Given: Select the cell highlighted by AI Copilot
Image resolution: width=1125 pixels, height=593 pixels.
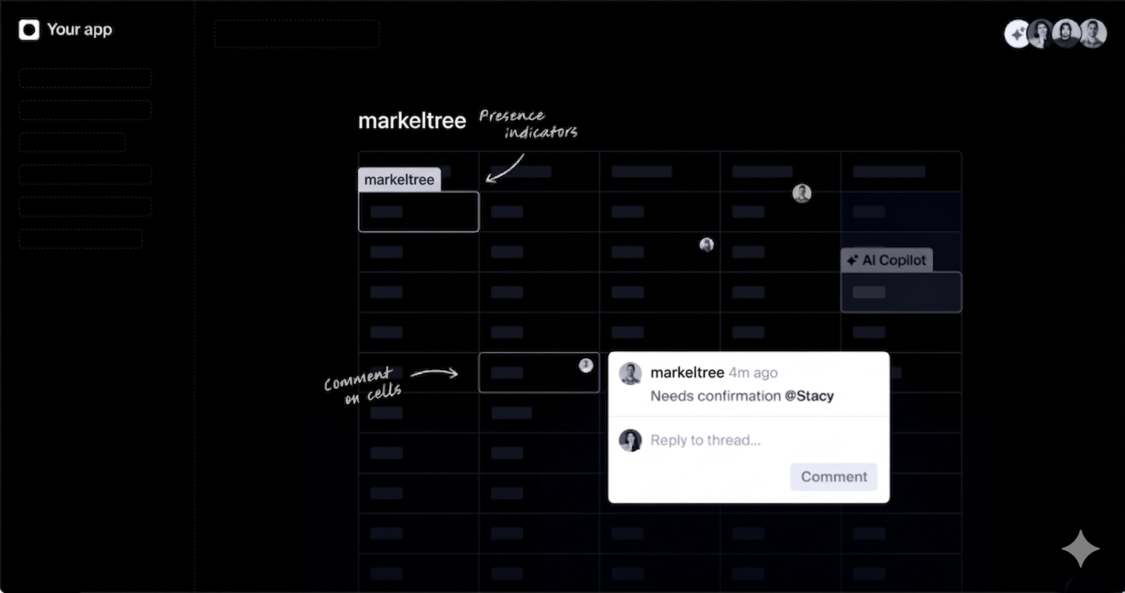Looking at the screenshot, I should tap(900, 292).
